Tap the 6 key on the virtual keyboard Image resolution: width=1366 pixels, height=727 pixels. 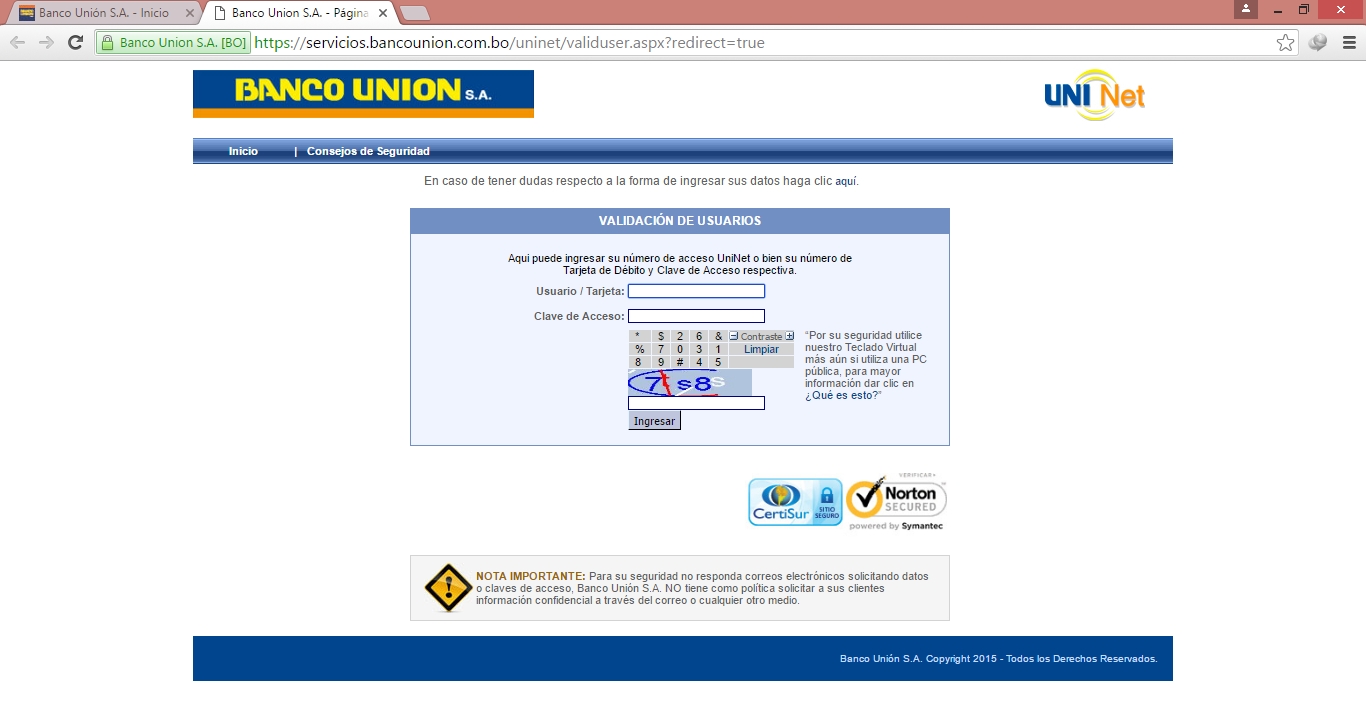[699, 336]
